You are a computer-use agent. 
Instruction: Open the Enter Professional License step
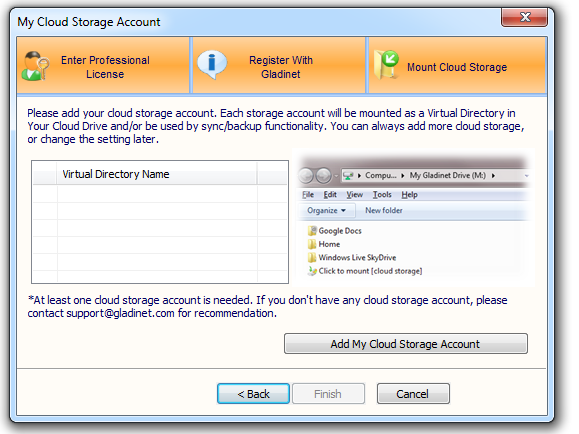(x=103, y=65)
